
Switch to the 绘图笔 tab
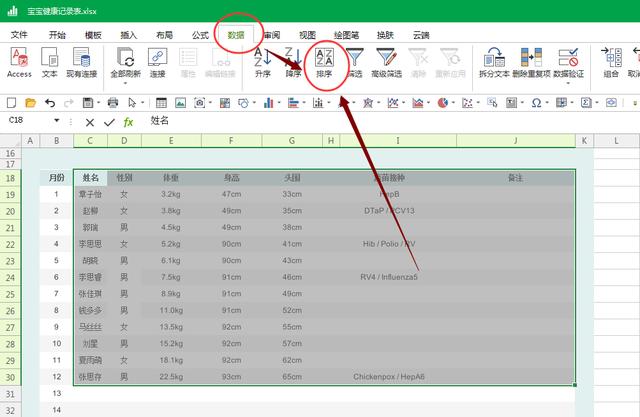pos(347,35)
